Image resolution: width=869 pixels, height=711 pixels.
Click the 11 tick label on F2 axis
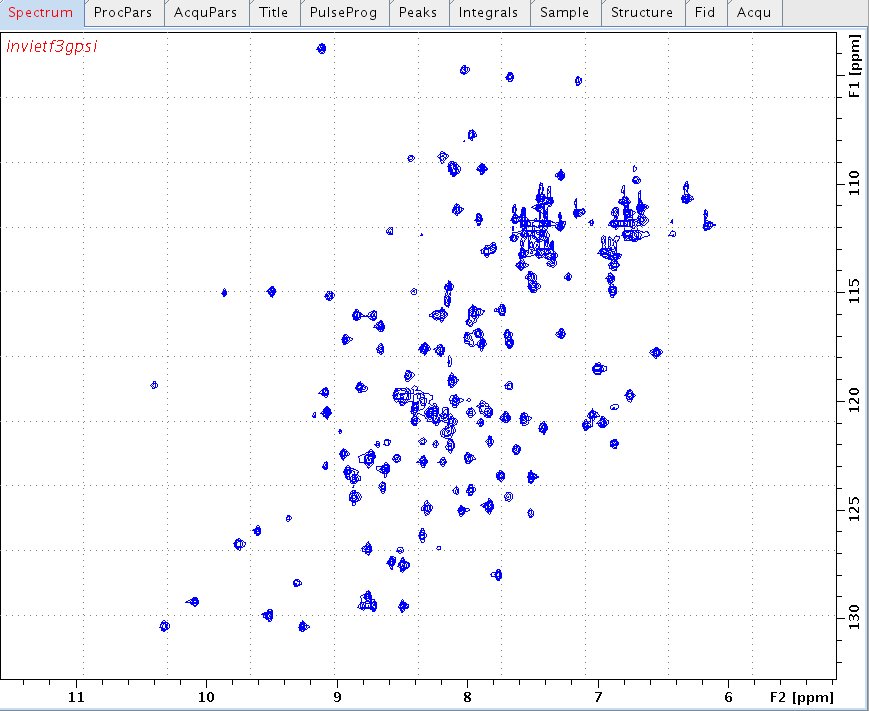76,695
